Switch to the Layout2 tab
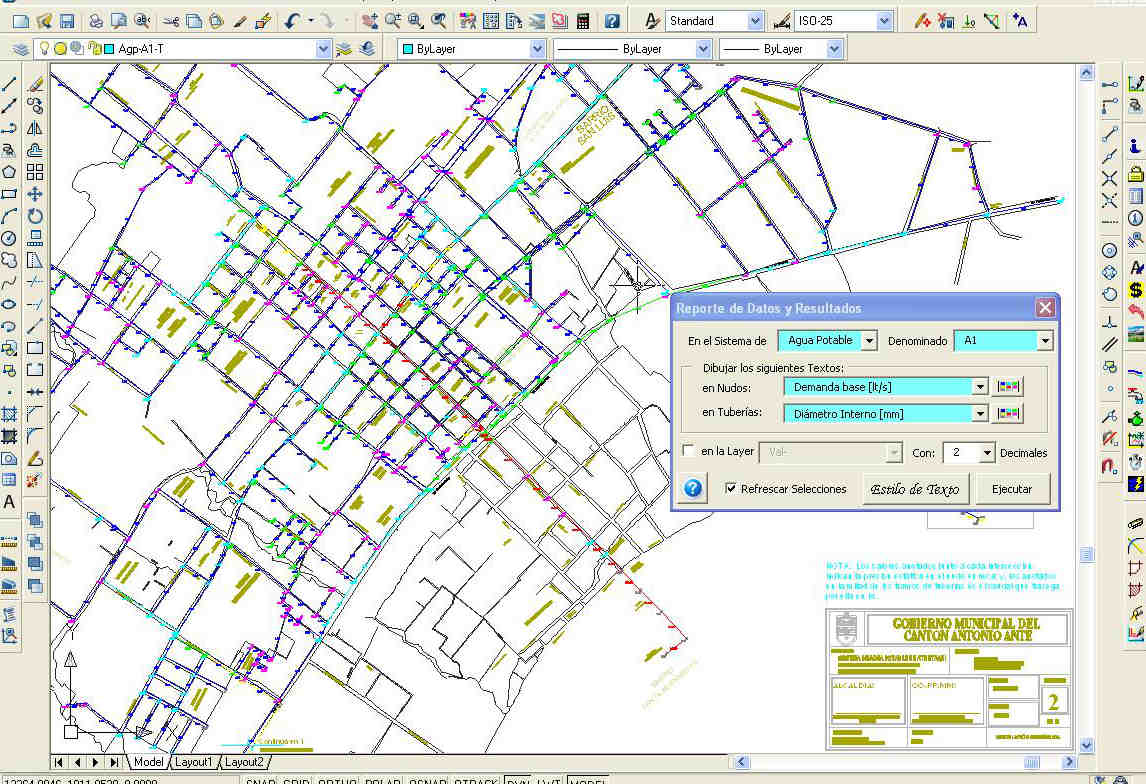The width and height of the screenshot is (1146, 784). (x=244, y=762)
